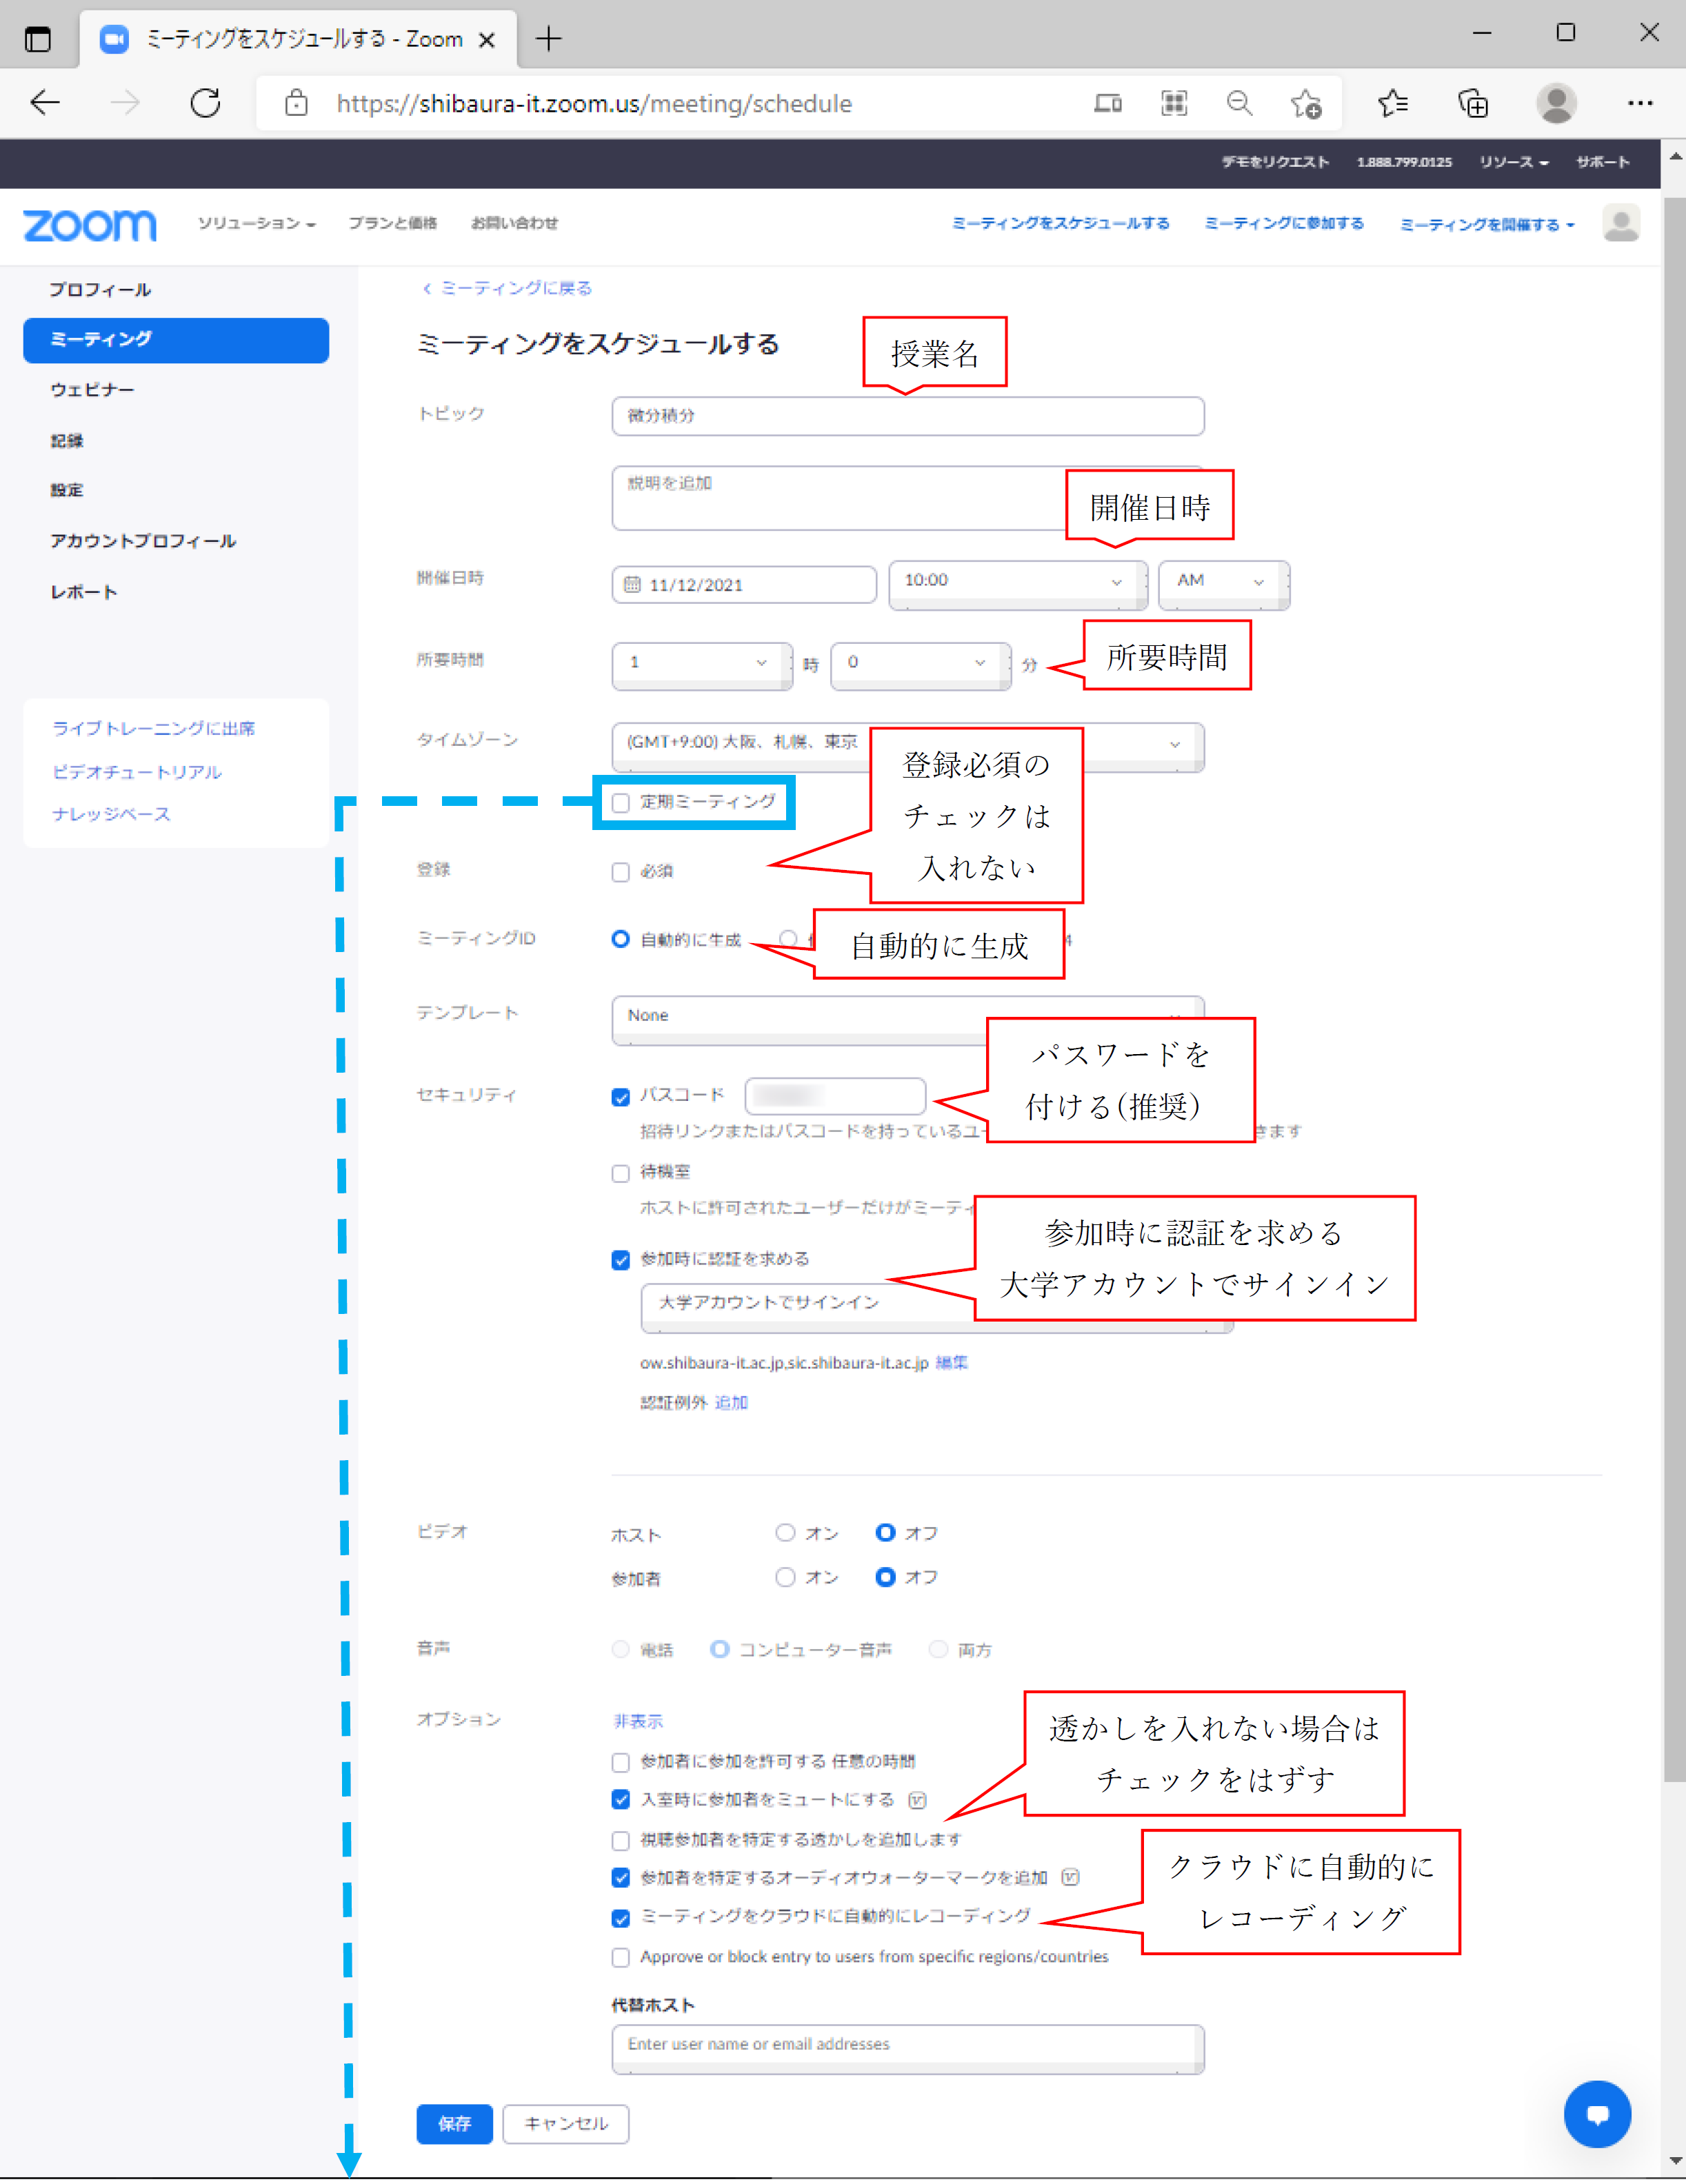The image size is (1686, 2184).
Task: Select 自動的に生成 meeting ID radio
Action: 621,939
